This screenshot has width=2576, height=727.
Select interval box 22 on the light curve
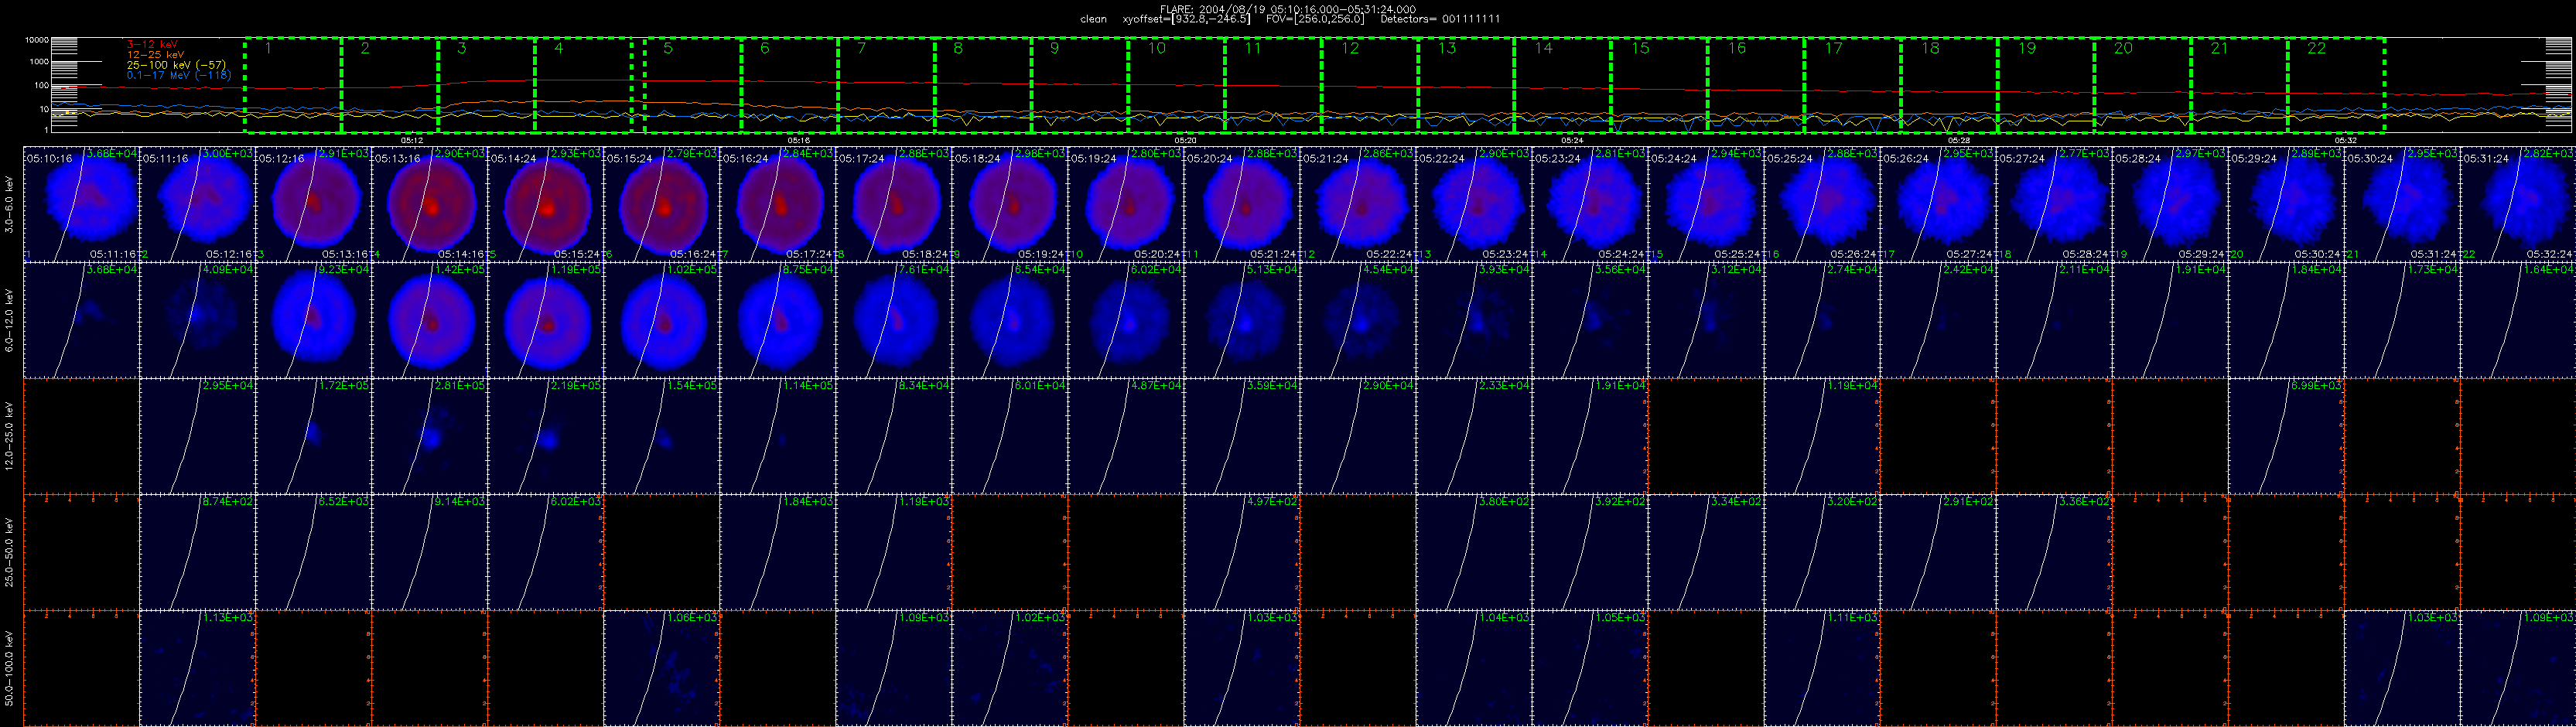coord(2337,85)
